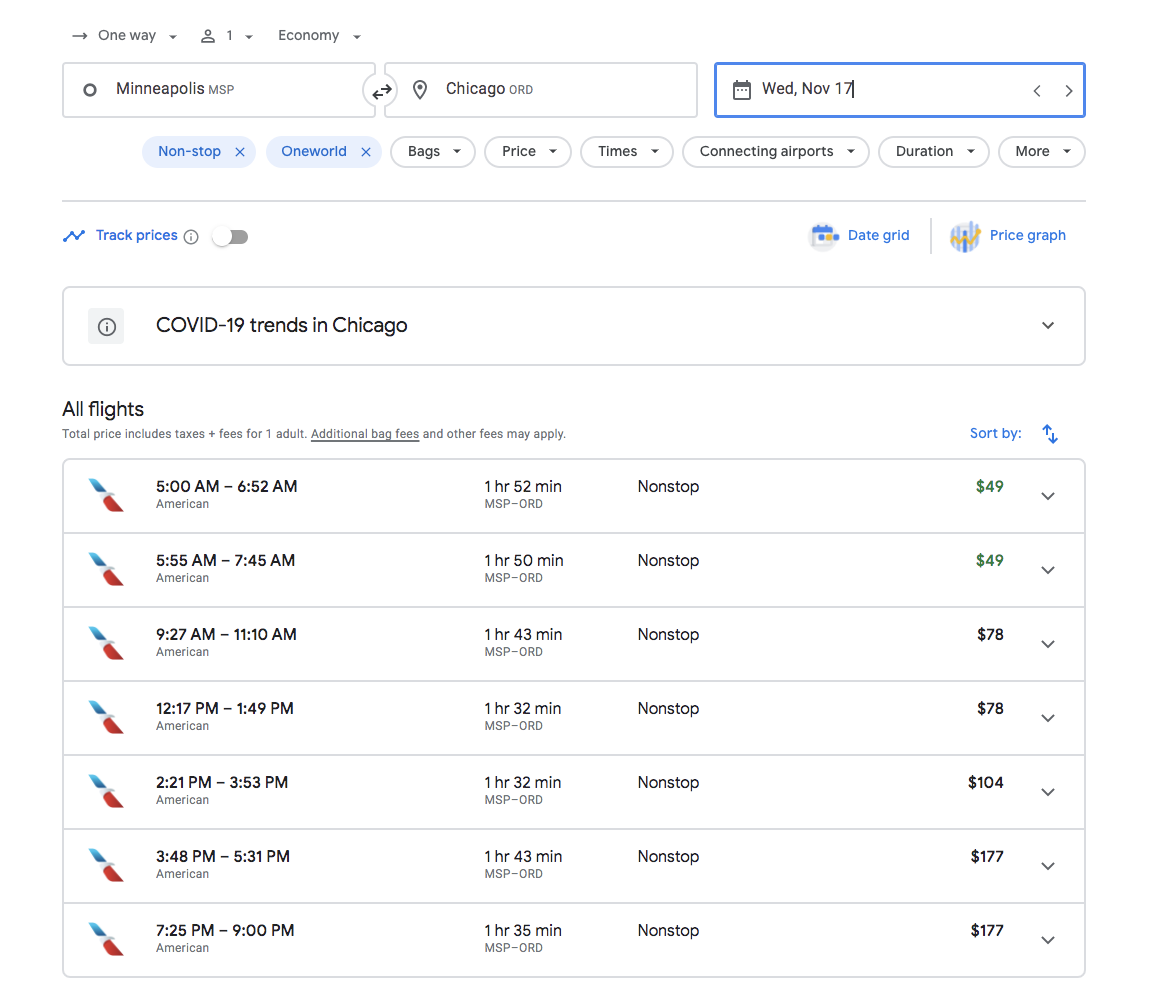The height and width of the screenshot is (998, 1156).
Task: Open the Economy cabin class menu
Action: 318,35
